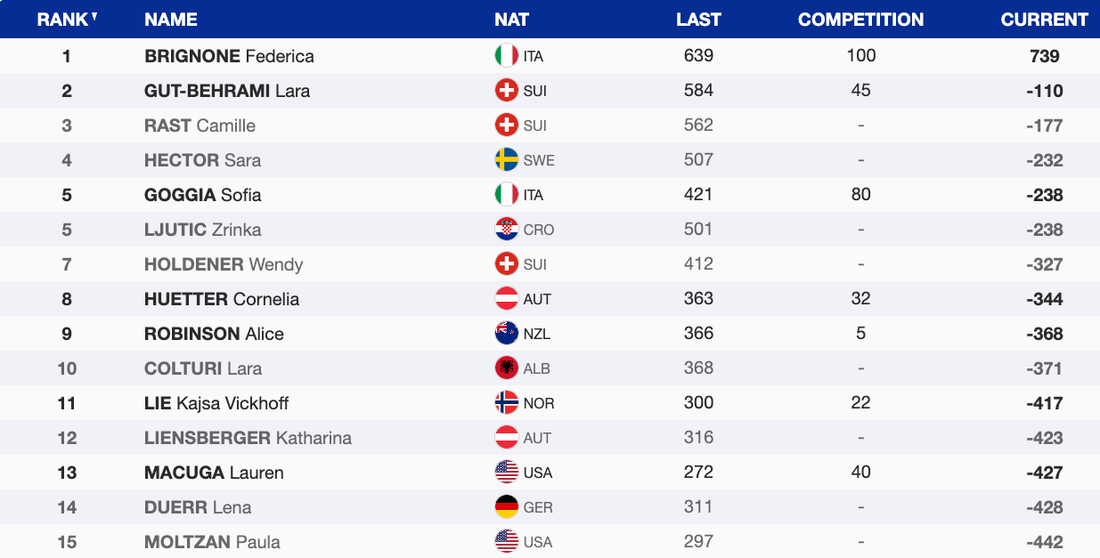
Task: Click Sweden flag icon in Hector row
Action: (x=506, y=160)
